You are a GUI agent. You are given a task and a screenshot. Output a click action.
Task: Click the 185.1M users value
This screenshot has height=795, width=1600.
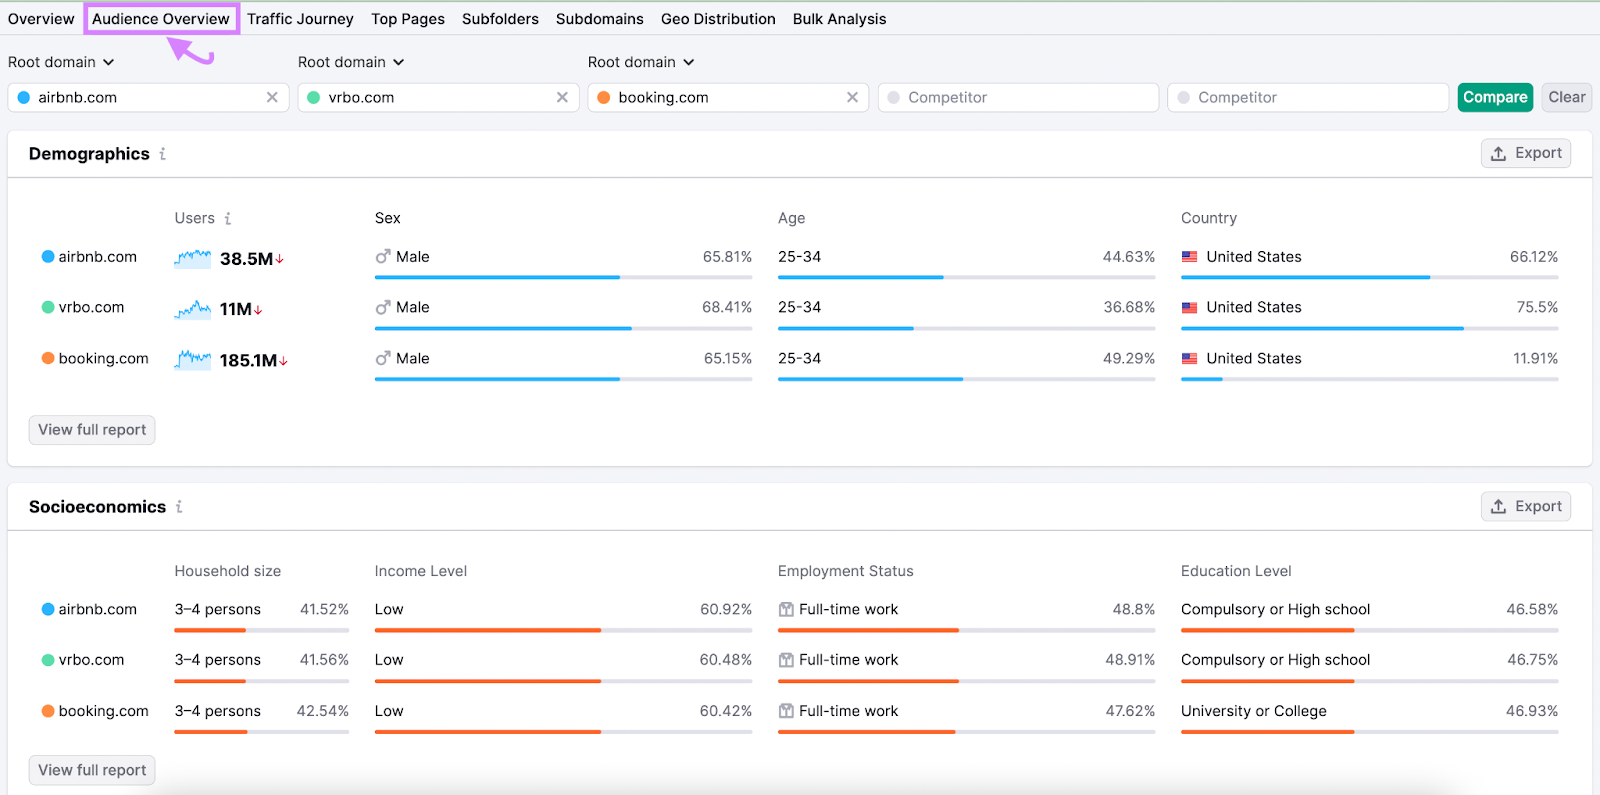pos(248,360)
